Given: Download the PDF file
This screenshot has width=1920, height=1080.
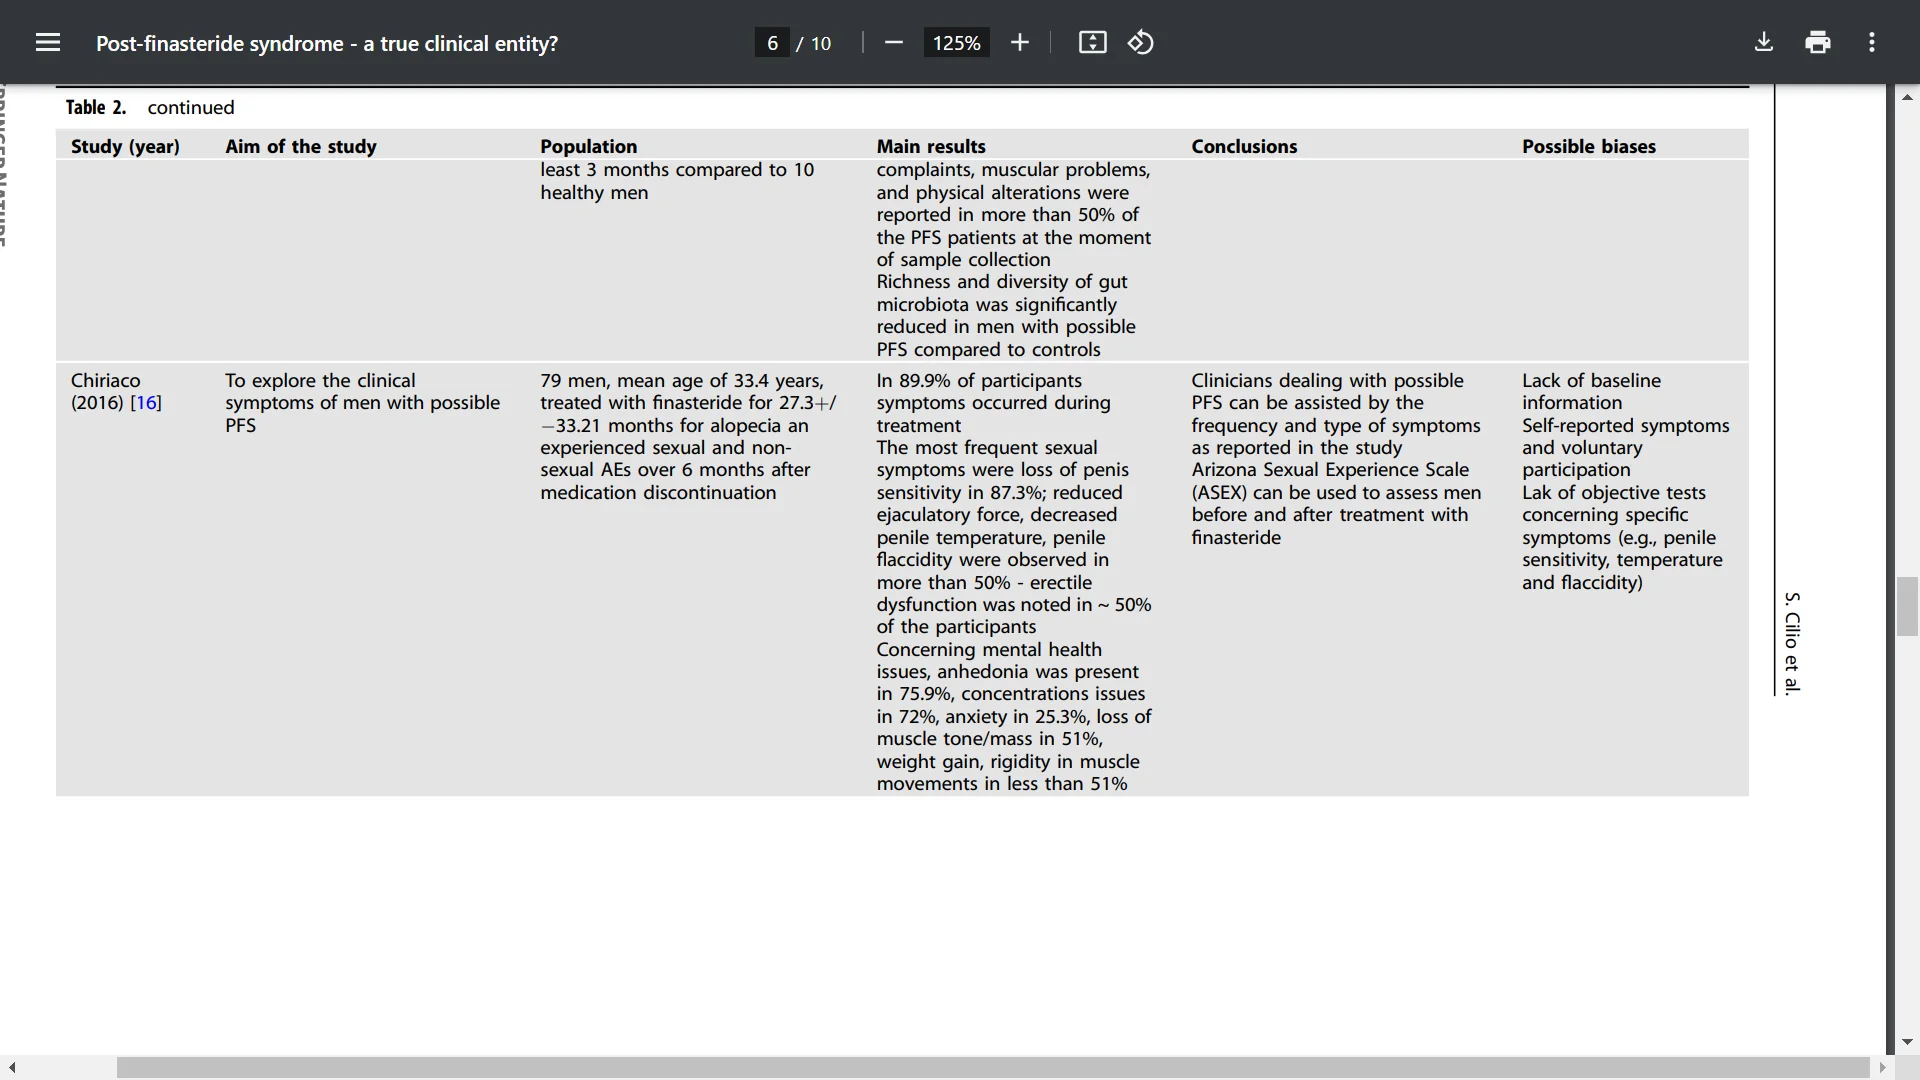Looking at the screenshot, I should click(x=1764, y=43).
